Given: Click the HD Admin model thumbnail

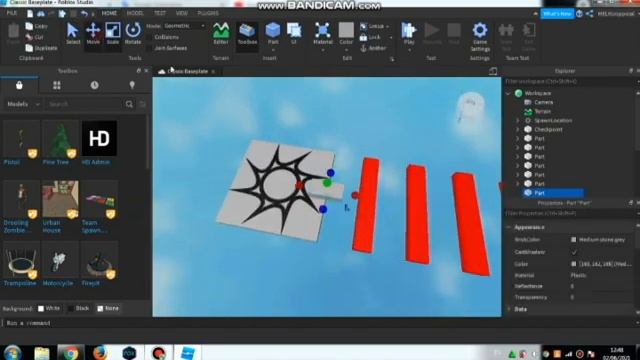Looking at the screenshot, I should [99, 138].
